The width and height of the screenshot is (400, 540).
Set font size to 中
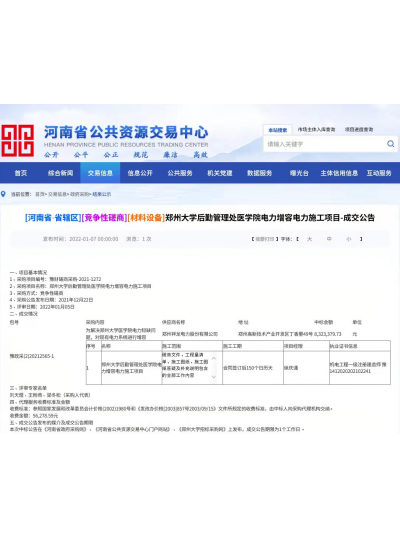(329, 239)
